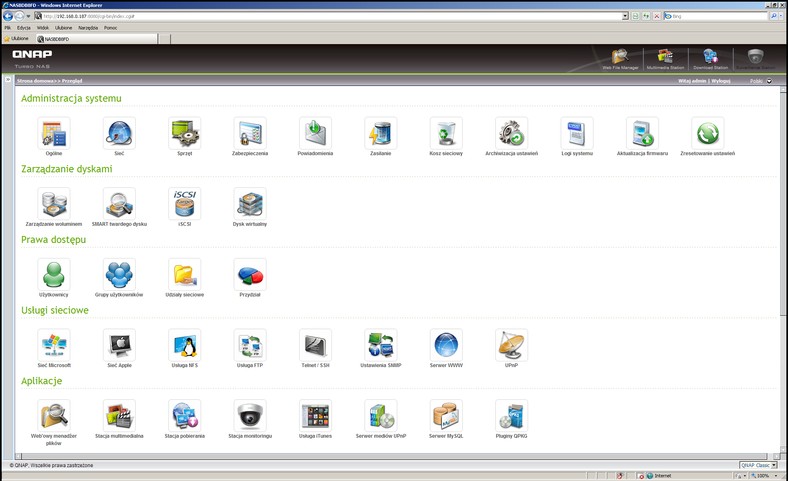
Task: Open the QNAP Classic theme dropdown
Action: coord(758,465)
